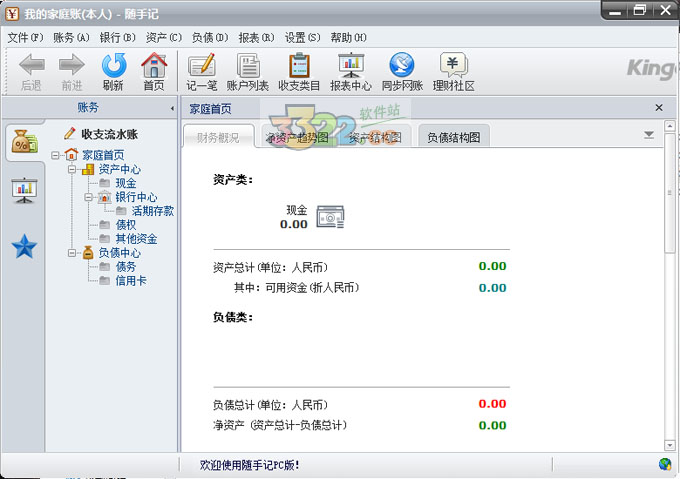Select the star favorites sidebar icon
The height and width of the screenshot is (479, 680).
[x=24, y=246]
